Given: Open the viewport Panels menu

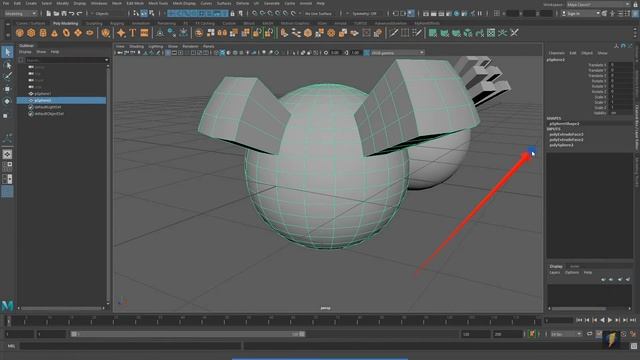Looking at the screenshot, I should (209, 47).
